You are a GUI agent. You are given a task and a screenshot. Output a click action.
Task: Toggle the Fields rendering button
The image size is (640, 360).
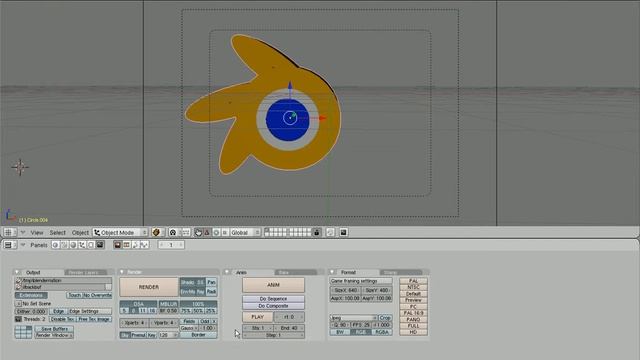(189, 322)
